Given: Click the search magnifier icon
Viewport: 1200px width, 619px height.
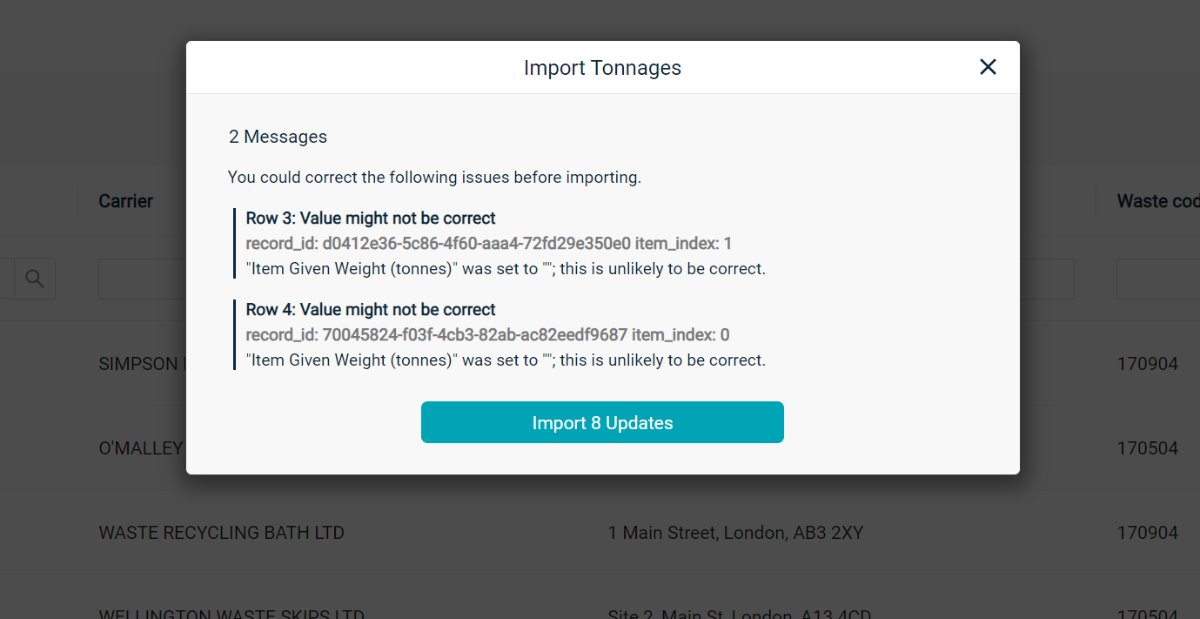Looking at the screenshot, I should pos(35,279).
